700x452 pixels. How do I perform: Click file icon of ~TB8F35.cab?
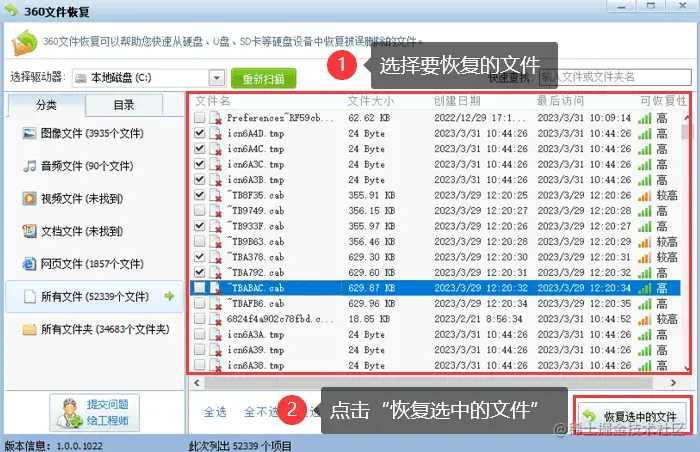(x=216, y=195)
